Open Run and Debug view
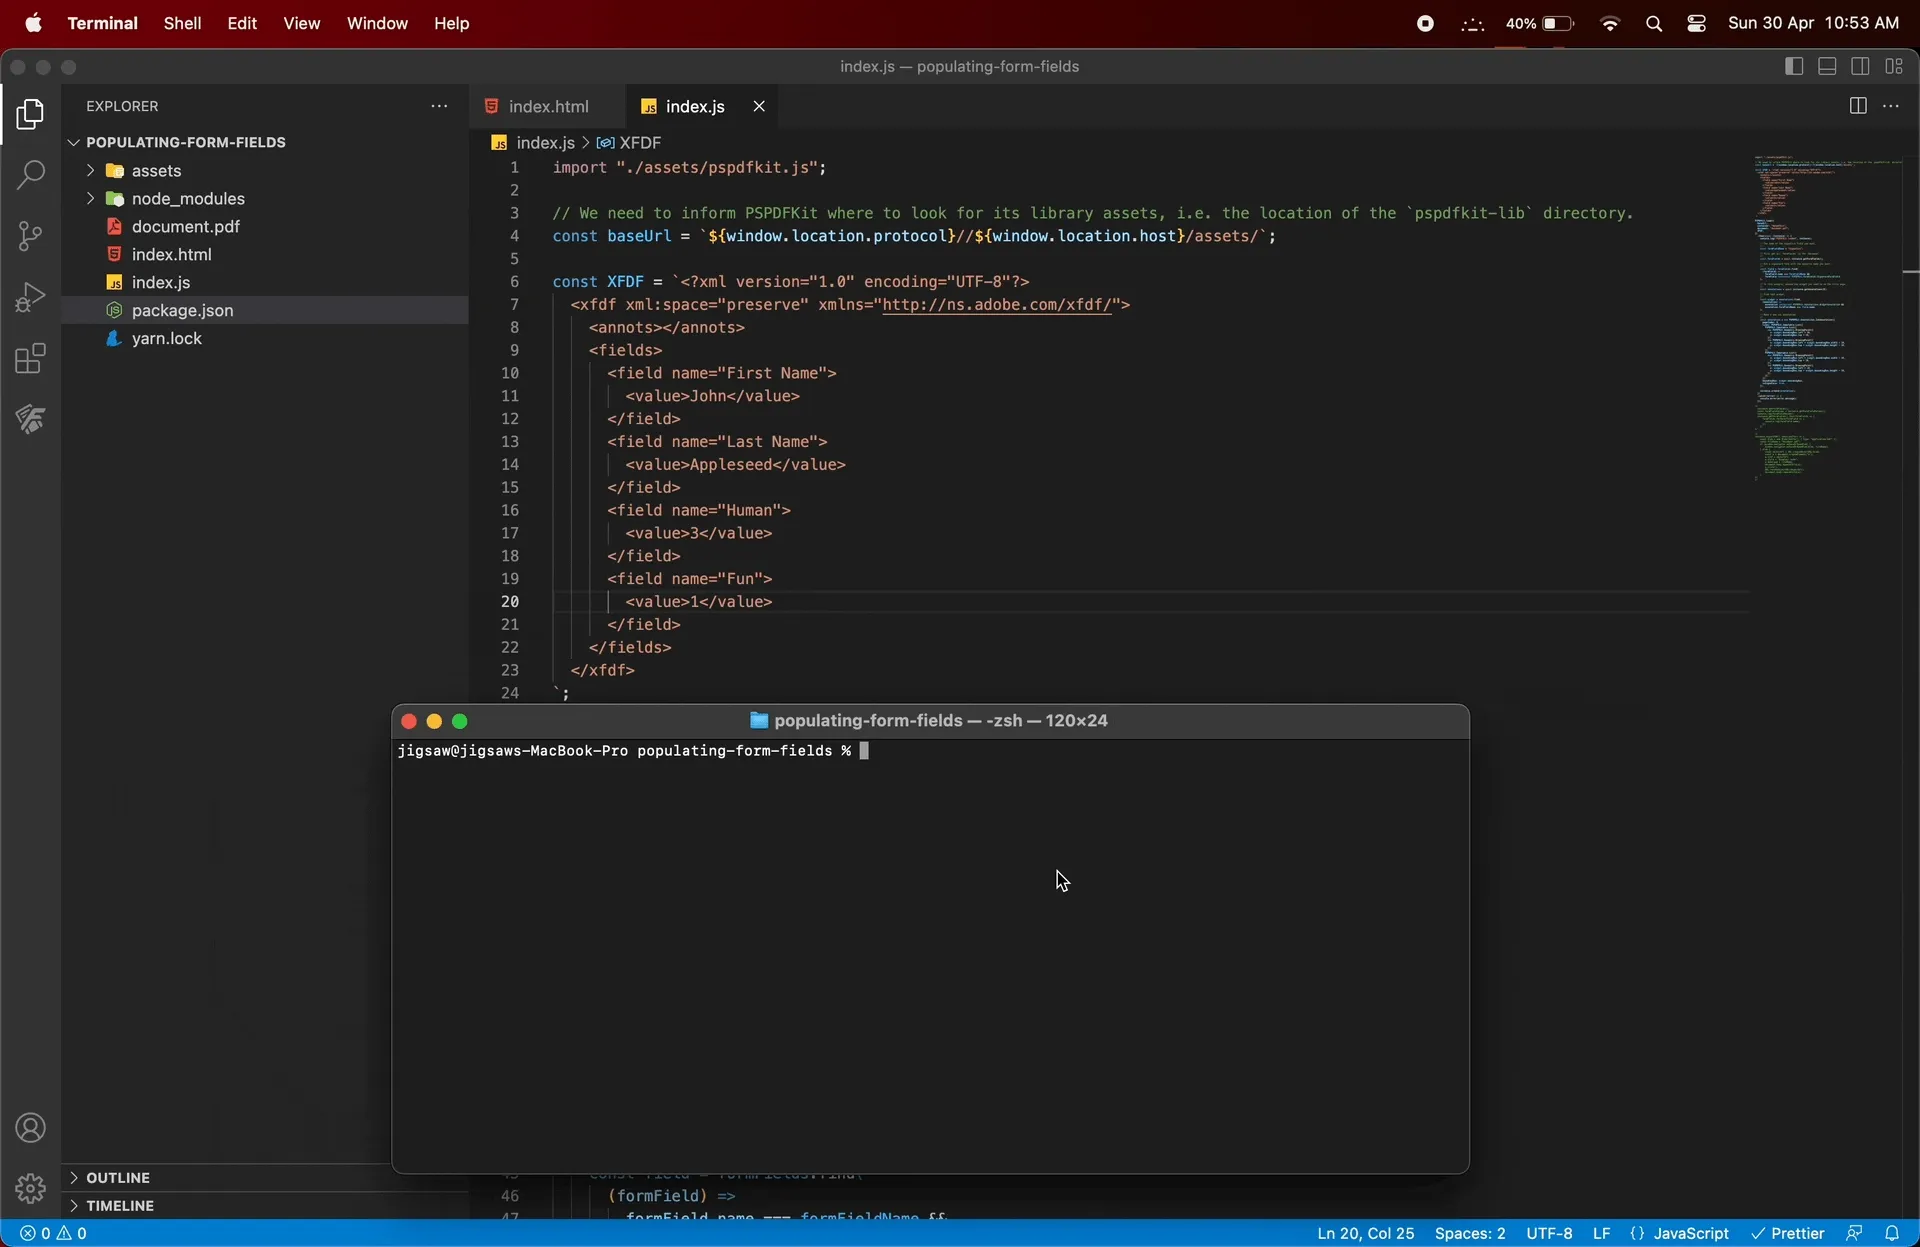This screenshot has width=1920, height=1247. [x=31, y=297]
